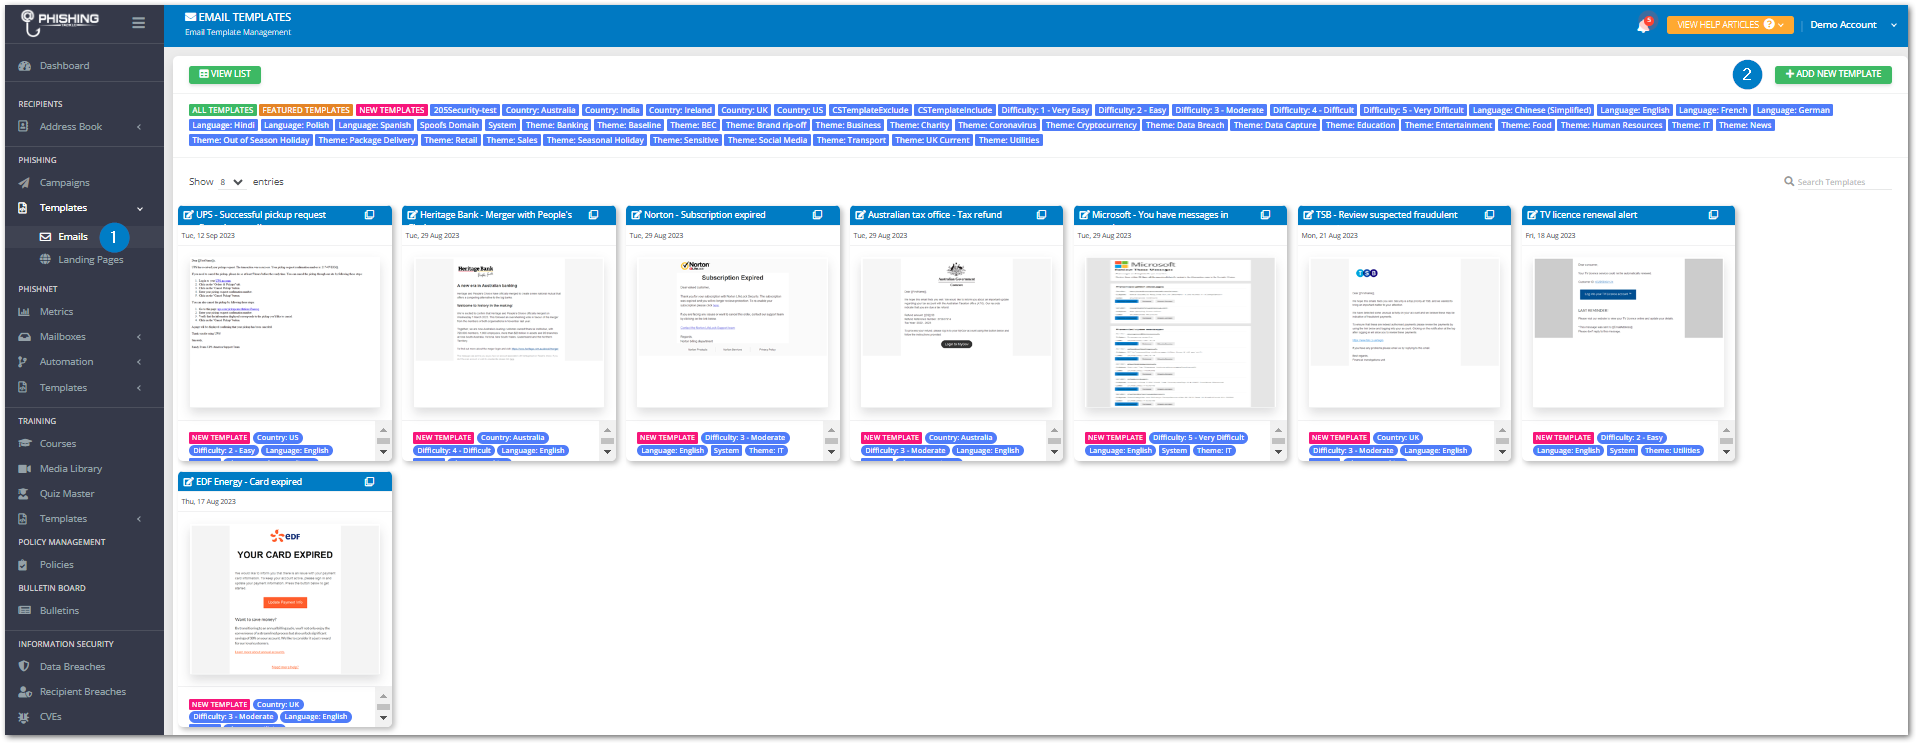Toggle the Featured Templates filter tag

pos(306,110)
